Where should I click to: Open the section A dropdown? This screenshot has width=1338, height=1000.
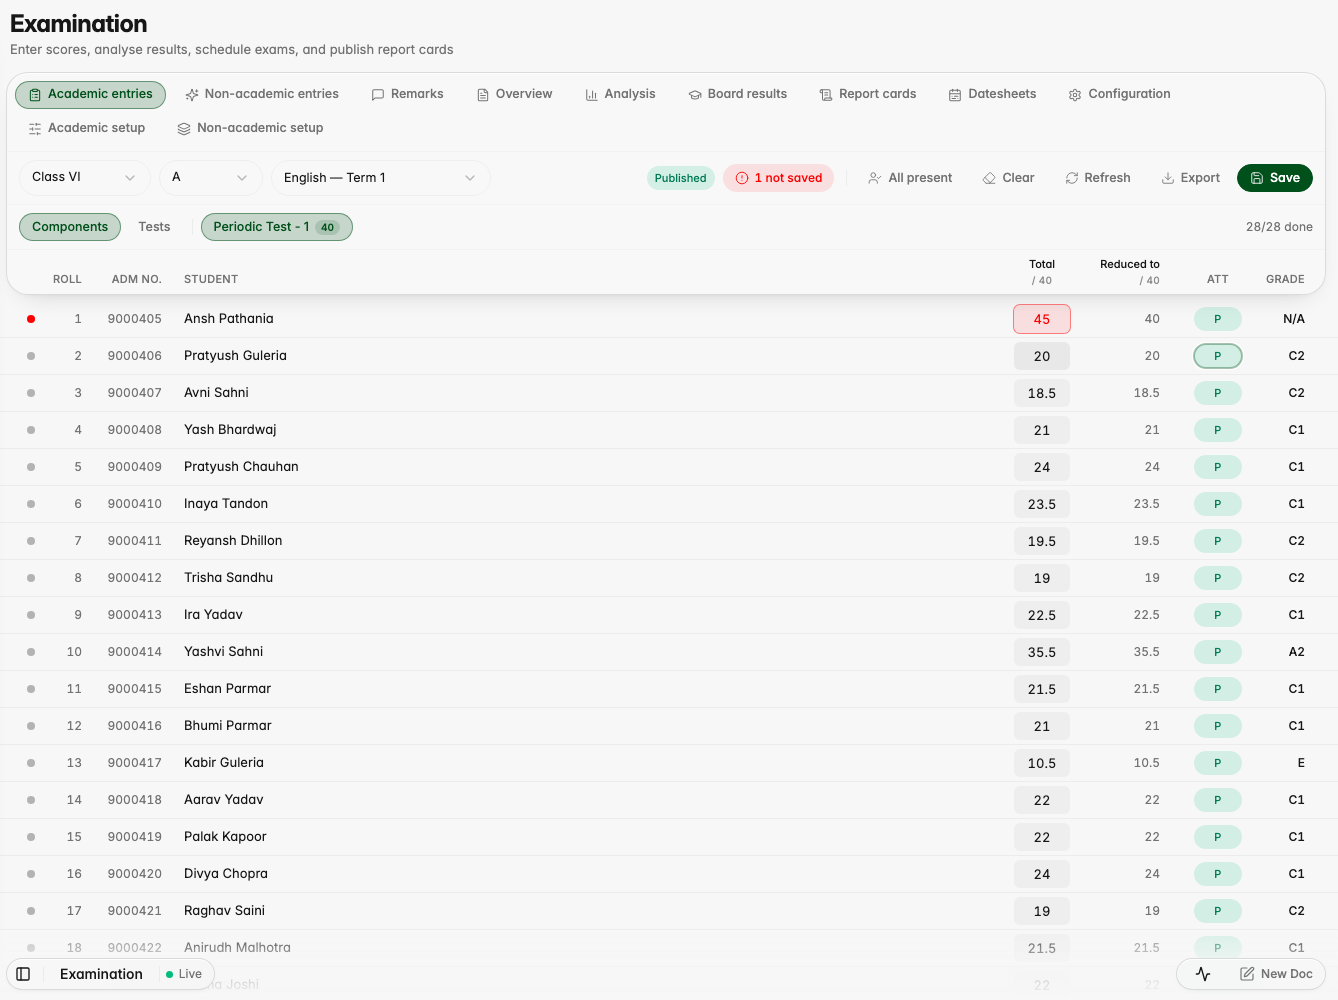(210, 177)
